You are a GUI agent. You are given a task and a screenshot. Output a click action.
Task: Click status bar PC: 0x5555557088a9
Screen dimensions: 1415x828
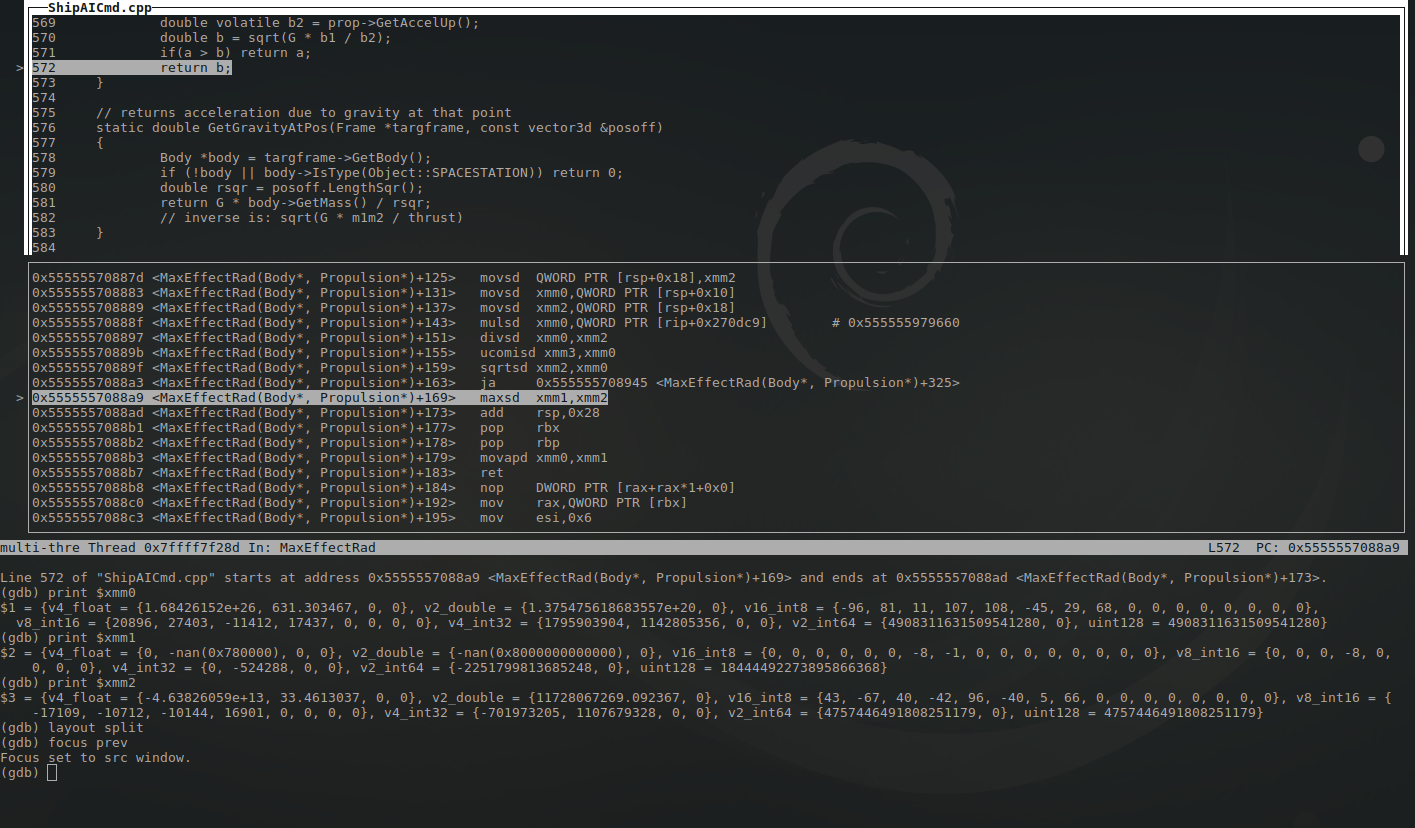[x=1328, y=547]
